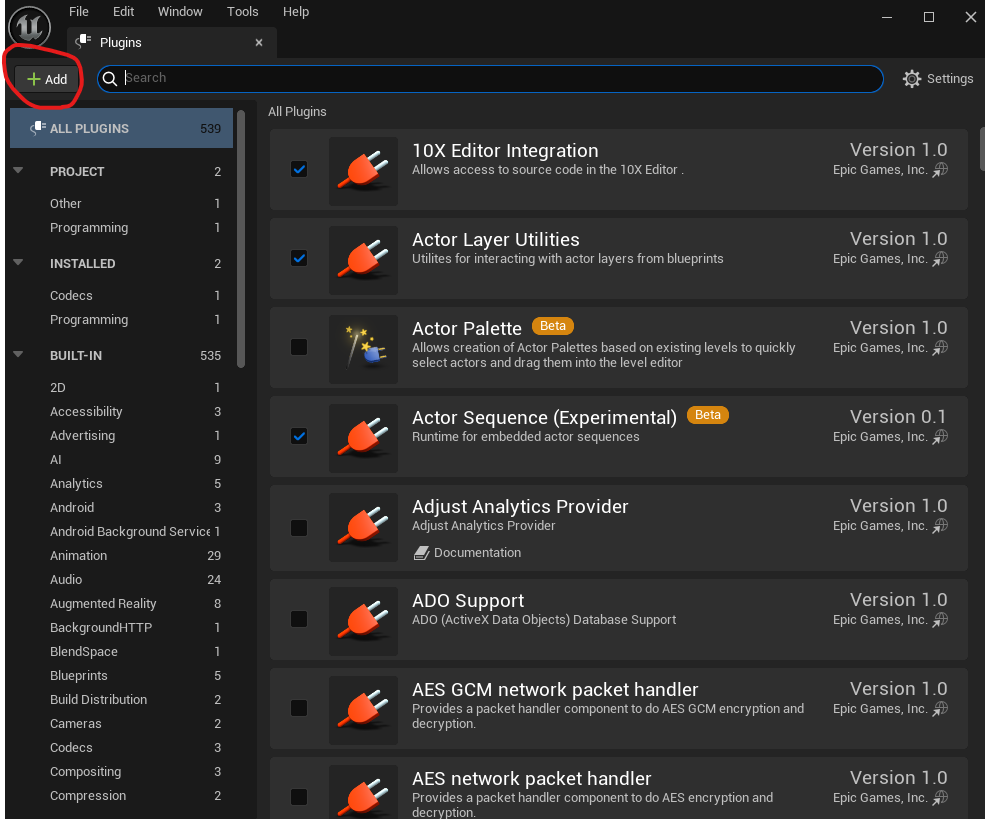
Task: Collapse the PROJECT category arrow
Action: tap(18, 170)
